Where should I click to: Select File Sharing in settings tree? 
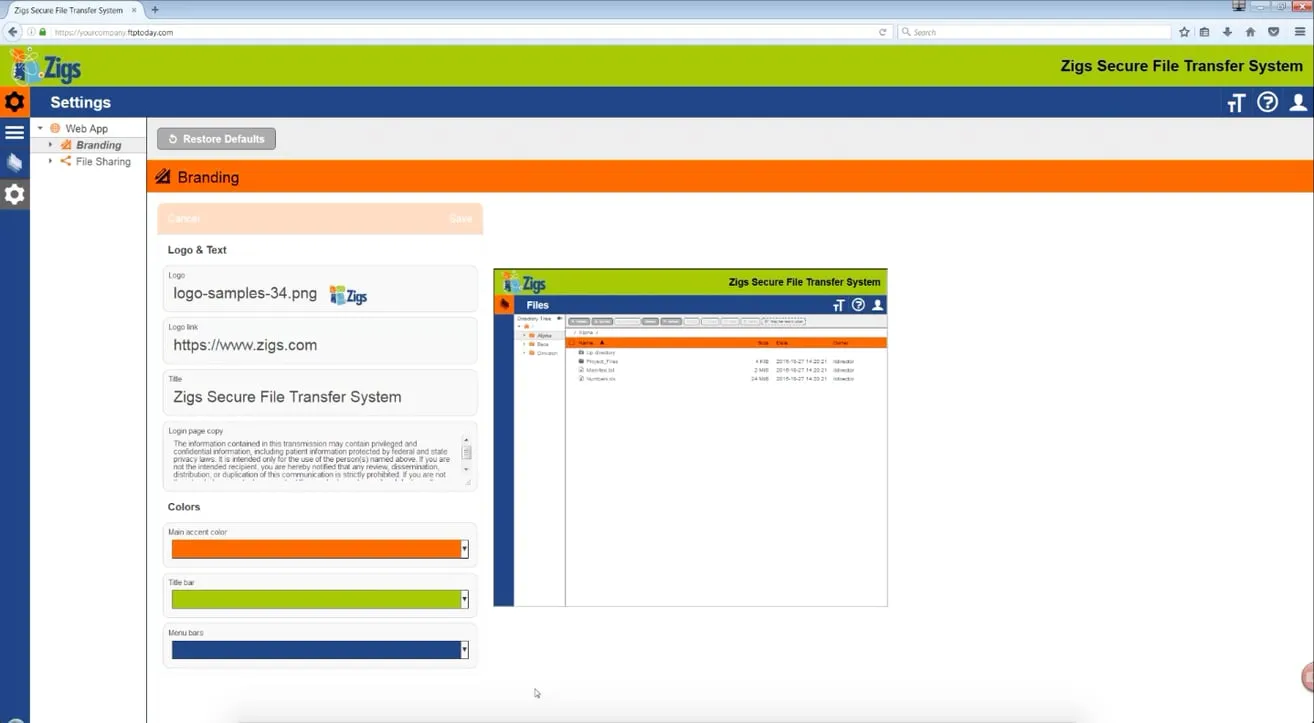click(103, 161)
